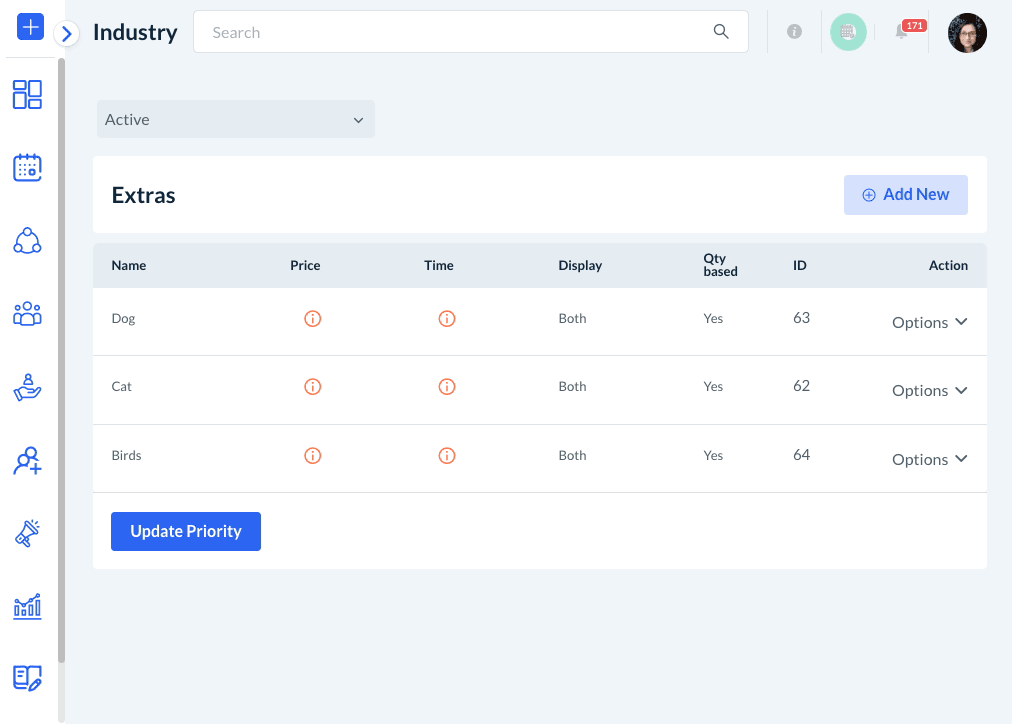Open the notifications bell
The width and height of the screenshot is (1012, 724).
pos(902,32)
